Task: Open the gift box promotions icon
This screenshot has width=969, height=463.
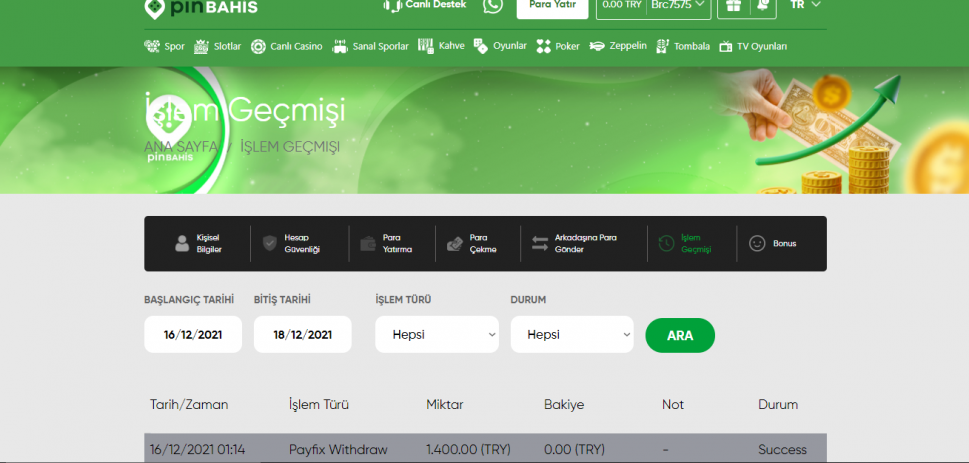Action: [x=734, y=6]
